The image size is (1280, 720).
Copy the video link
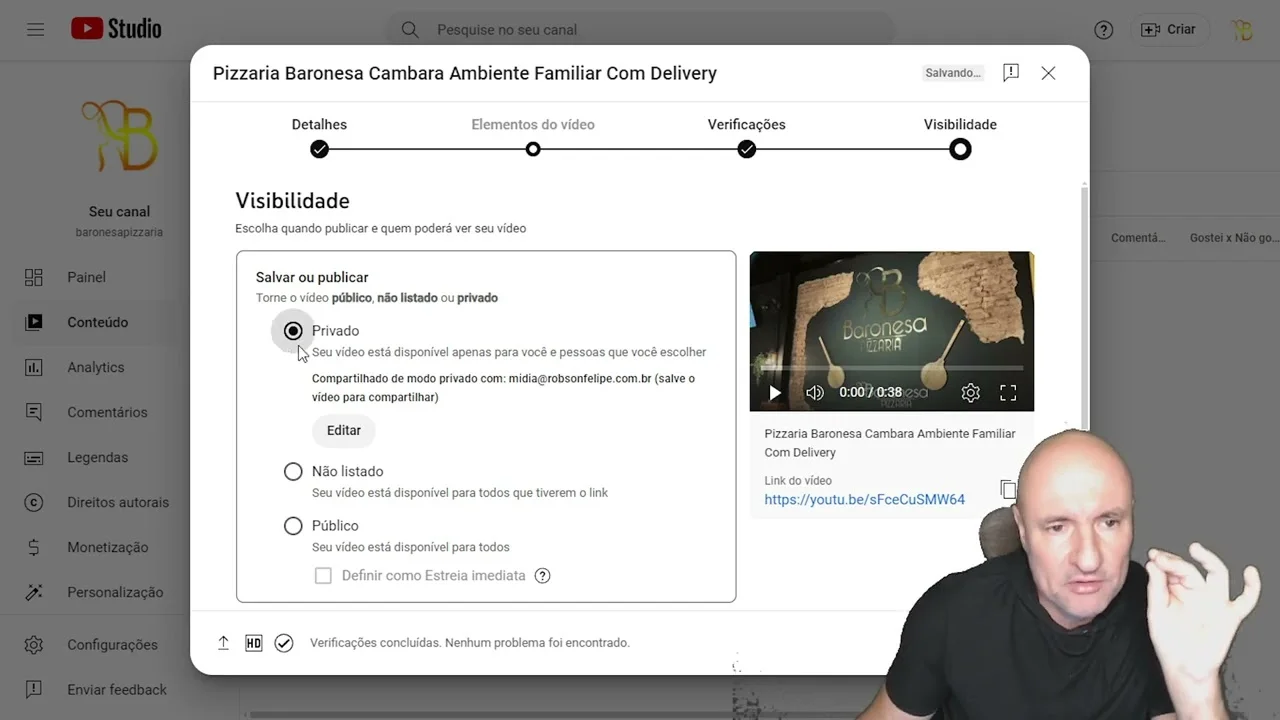[x=1008, y=490]
